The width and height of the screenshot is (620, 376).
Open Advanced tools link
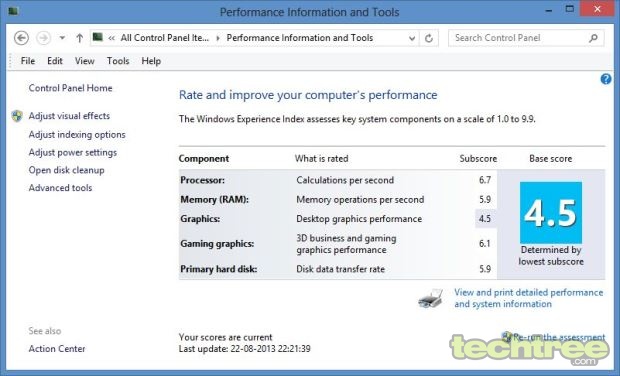tap(60, 188)
